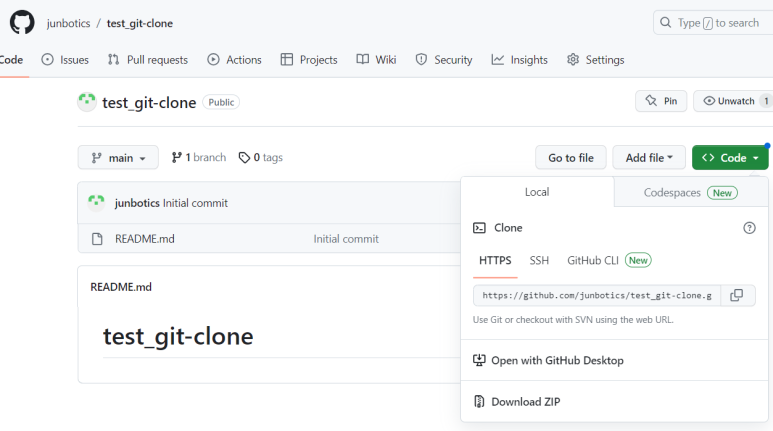Click the test_git-clone repository title
773x431 pixels.
[149, 103]
